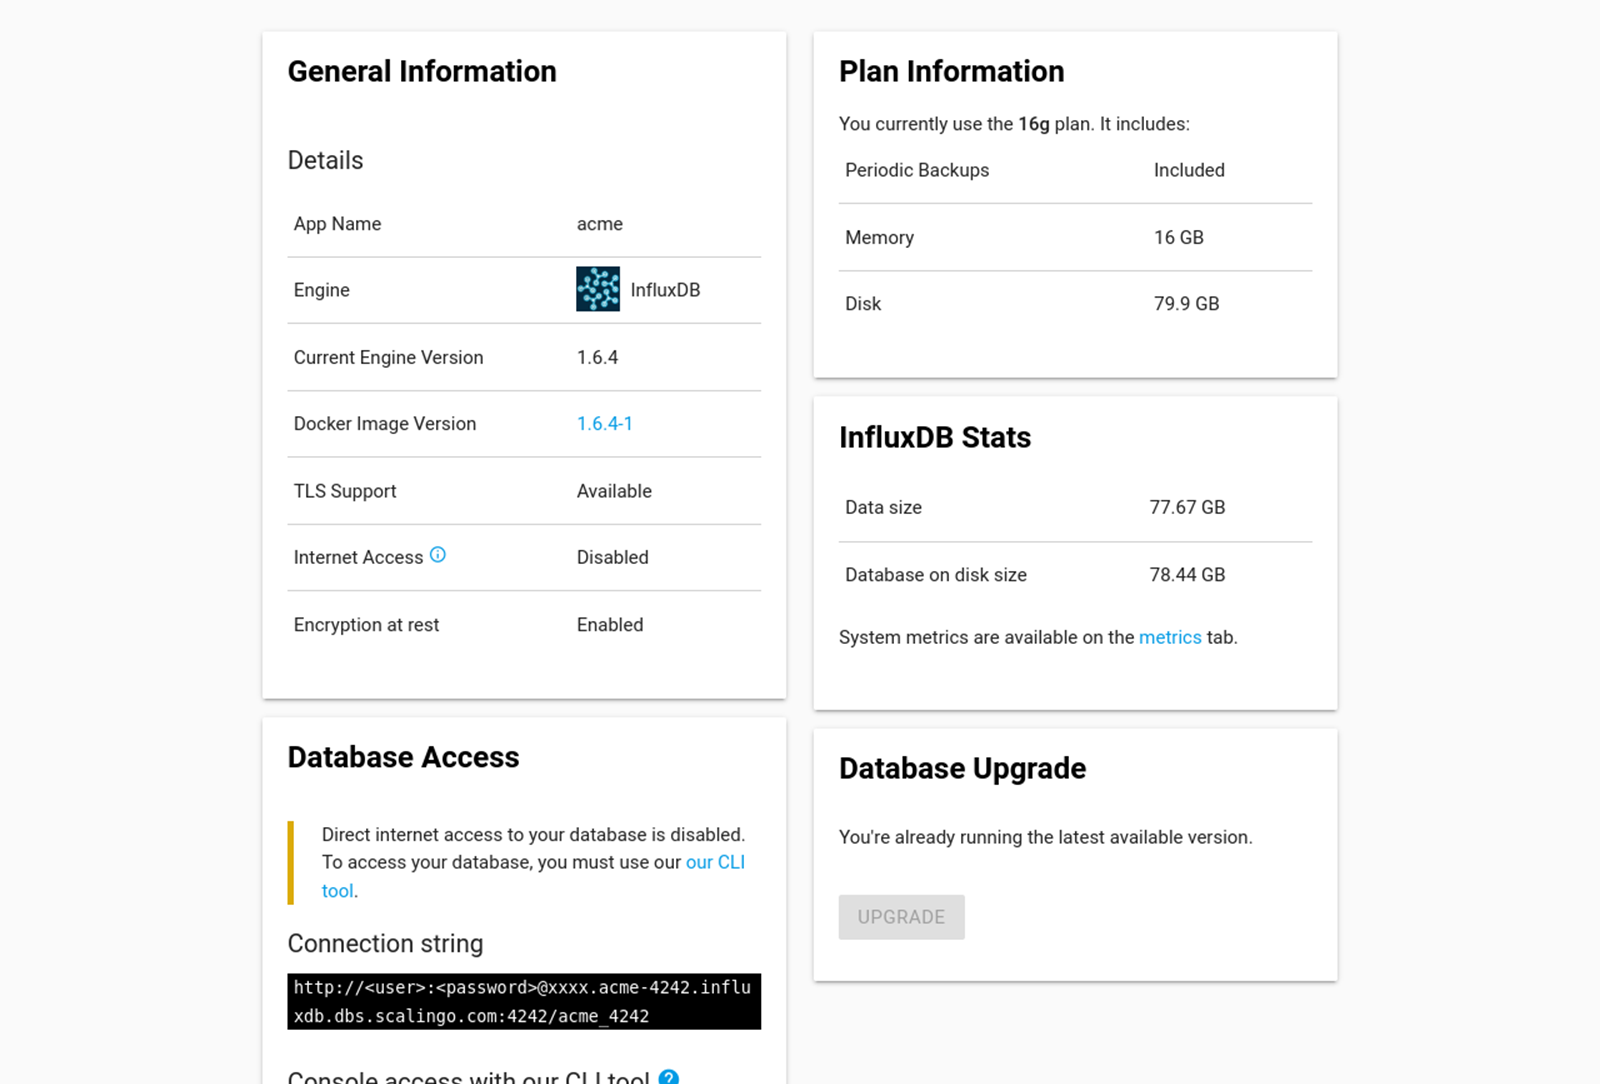Click the Current Engine Version value 1.6.4

click(x=597, y=358)
